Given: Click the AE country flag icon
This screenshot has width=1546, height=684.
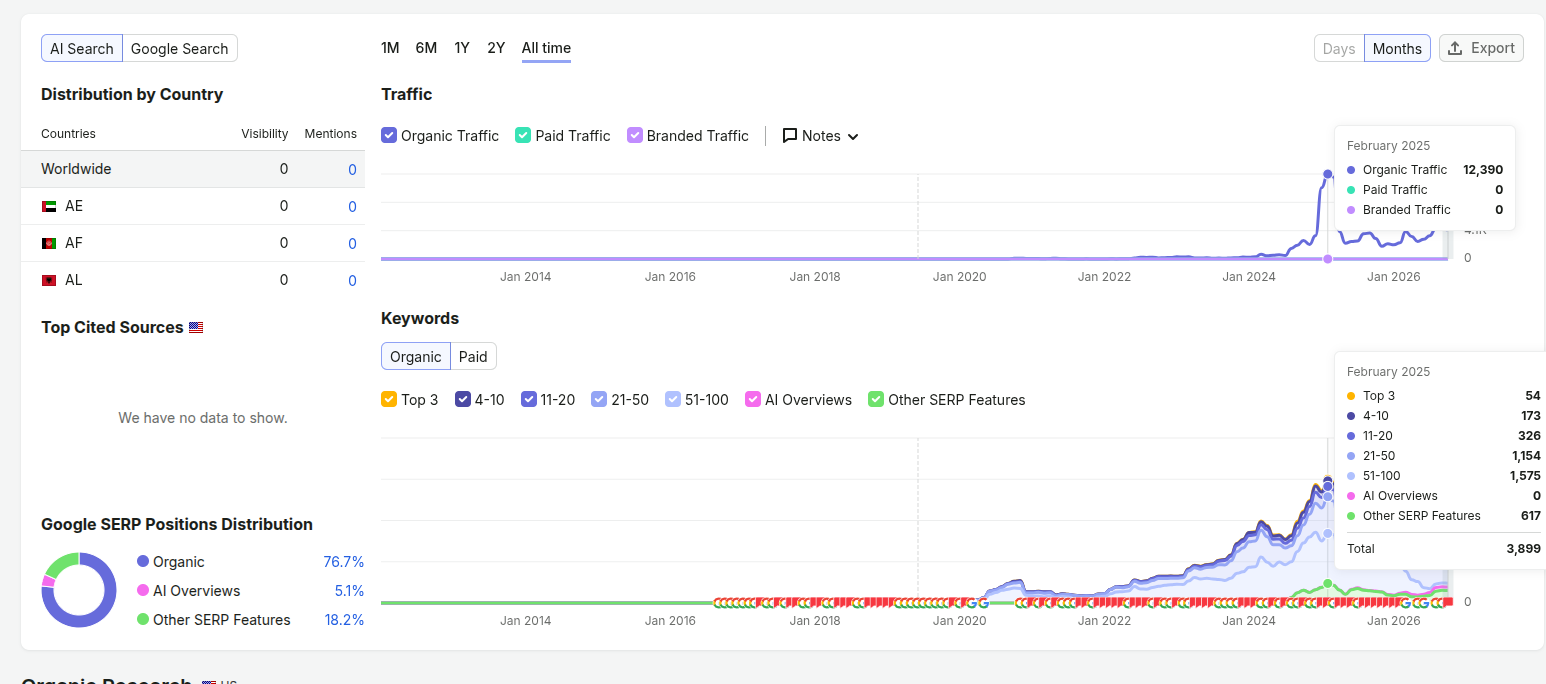Looking at the screenshot, I should [x=48, y=206].
